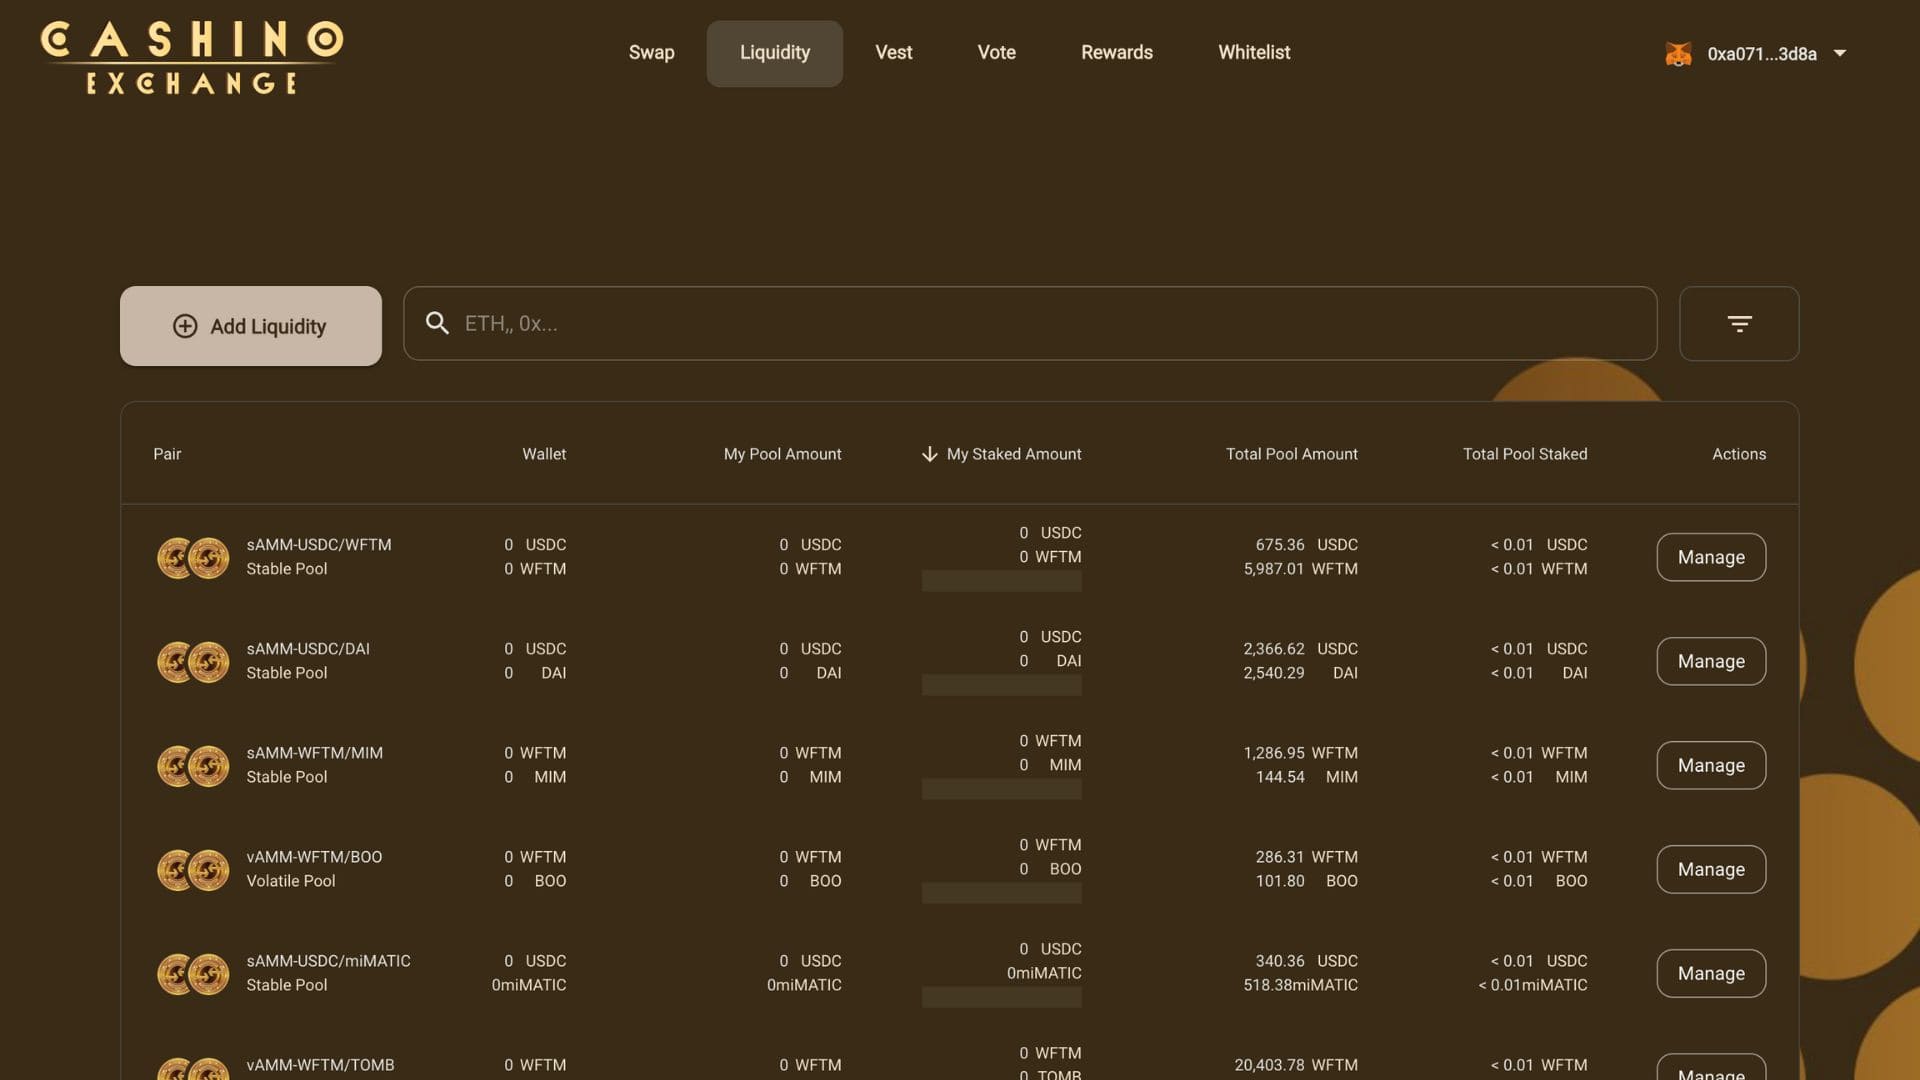Click the vAMM-WFTM/BOO token pair icons
Viewport: 1920px width, 1080px height.
193,870
